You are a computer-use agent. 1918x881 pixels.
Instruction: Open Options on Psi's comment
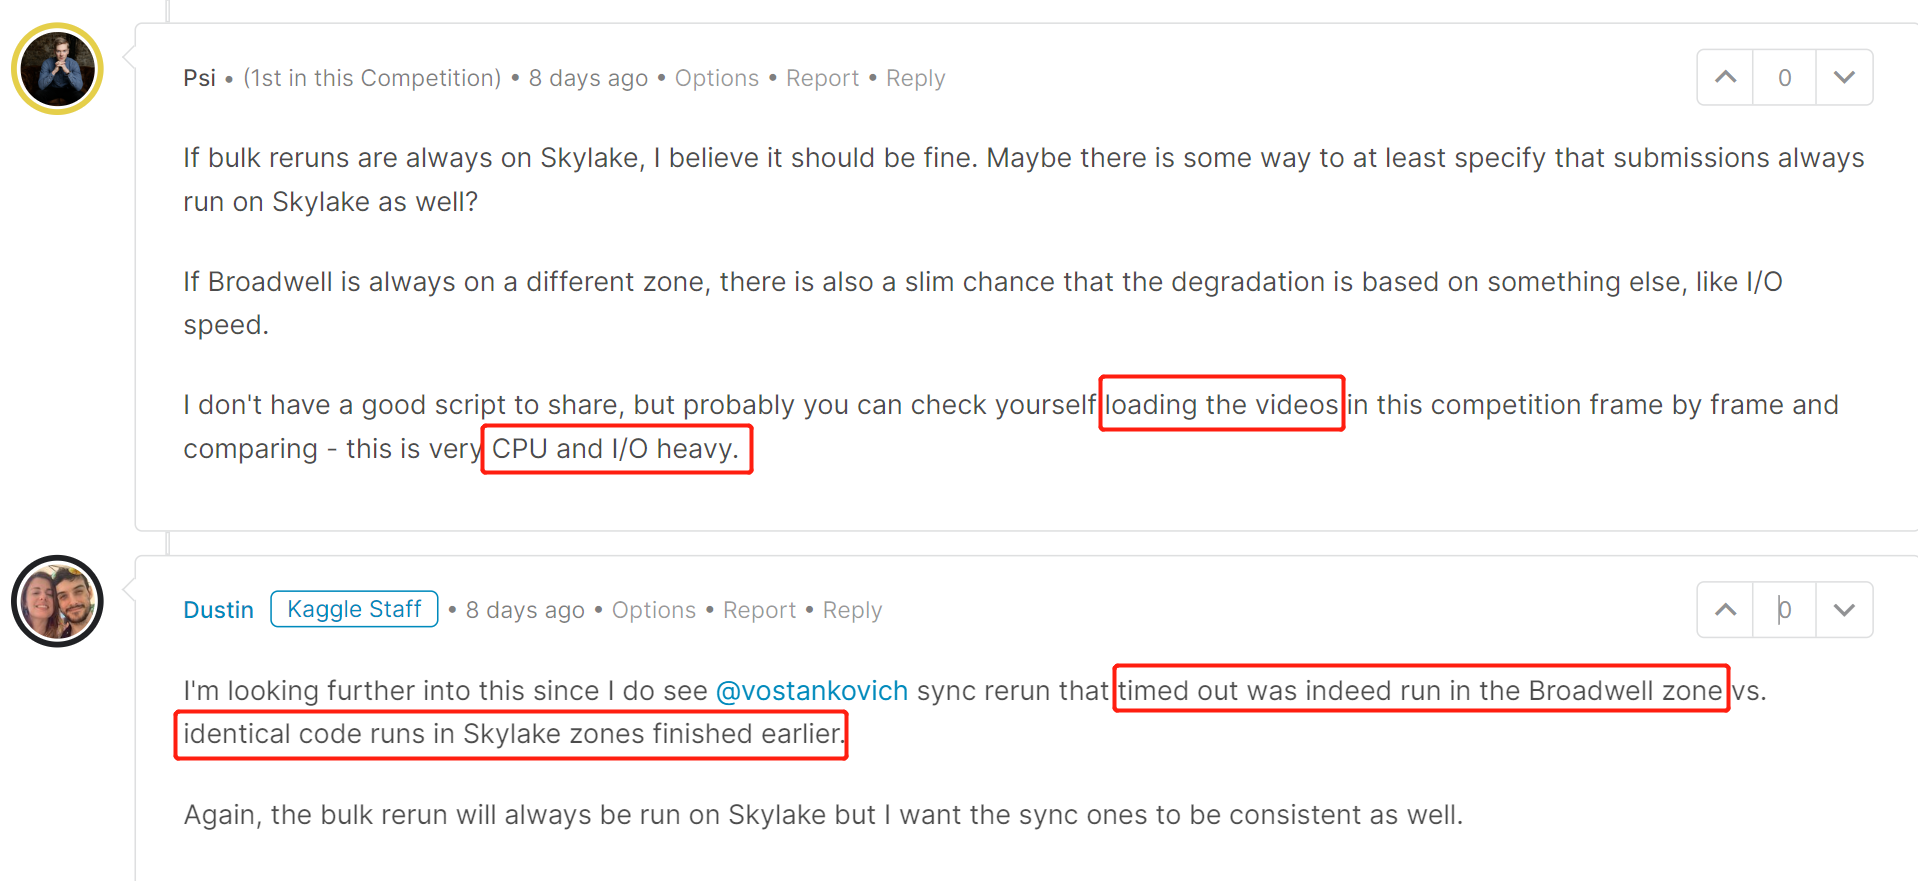(x=717, y=78)
